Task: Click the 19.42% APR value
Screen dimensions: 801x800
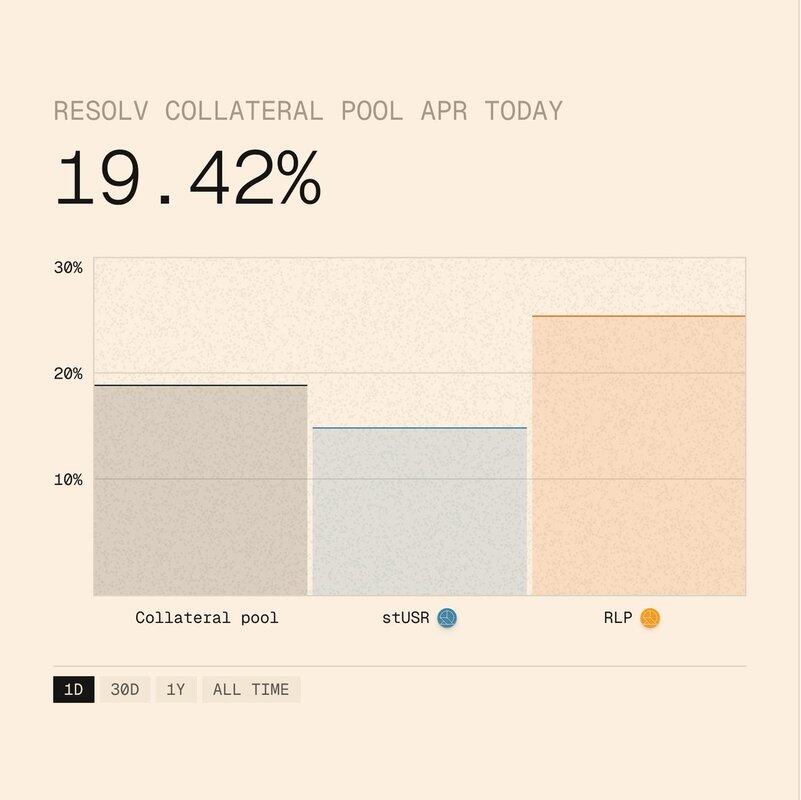Action: point(187,178)
